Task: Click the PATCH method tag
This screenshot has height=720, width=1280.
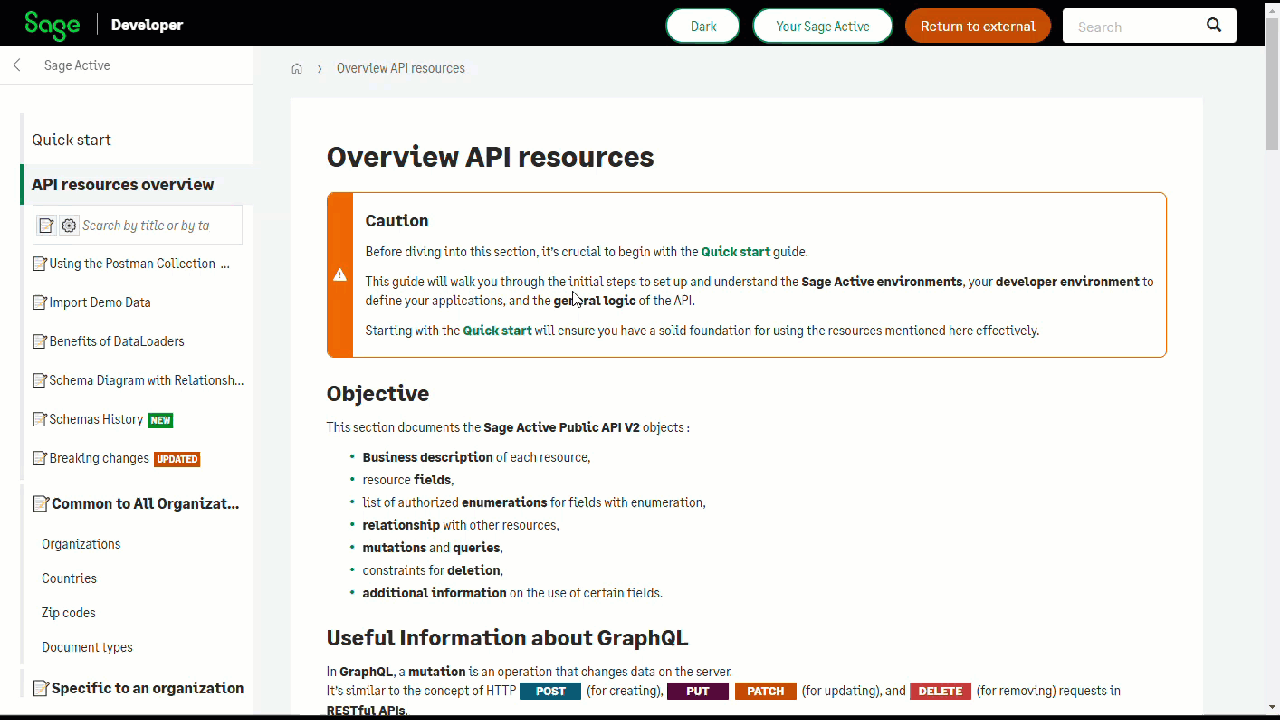Action: 766,691
